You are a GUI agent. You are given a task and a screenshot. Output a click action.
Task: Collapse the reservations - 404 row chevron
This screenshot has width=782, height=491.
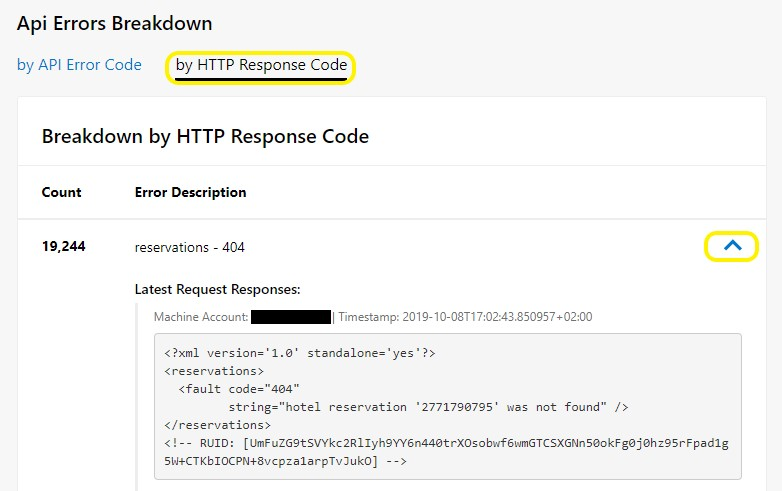coord(732,245)
